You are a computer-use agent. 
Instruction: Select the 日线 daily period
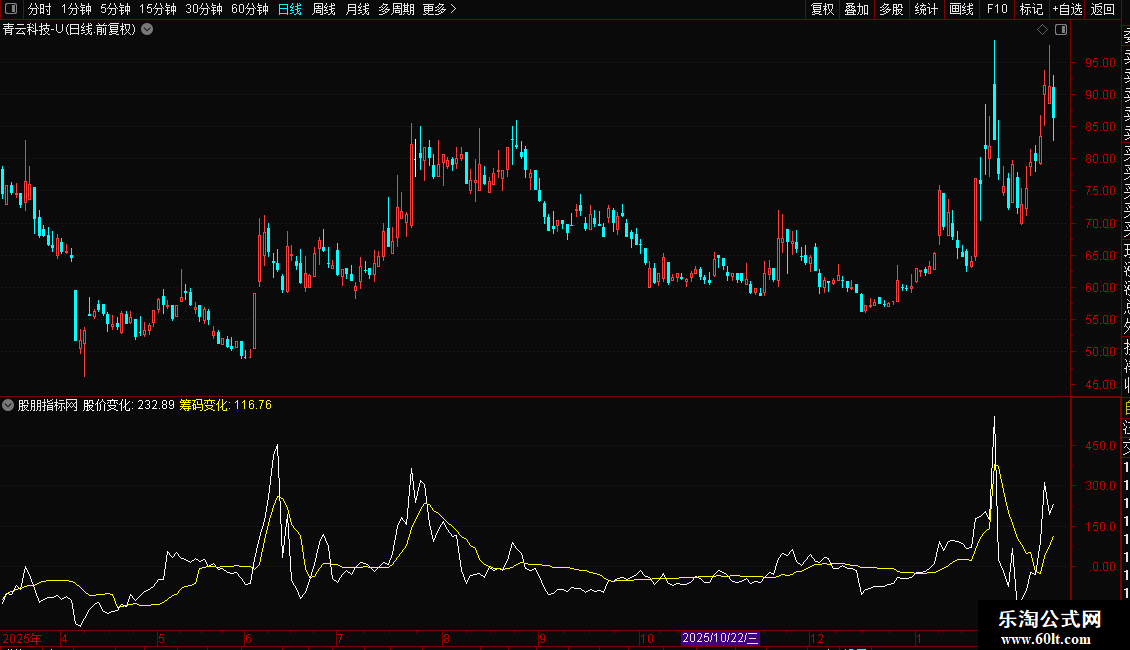[290, 9]
